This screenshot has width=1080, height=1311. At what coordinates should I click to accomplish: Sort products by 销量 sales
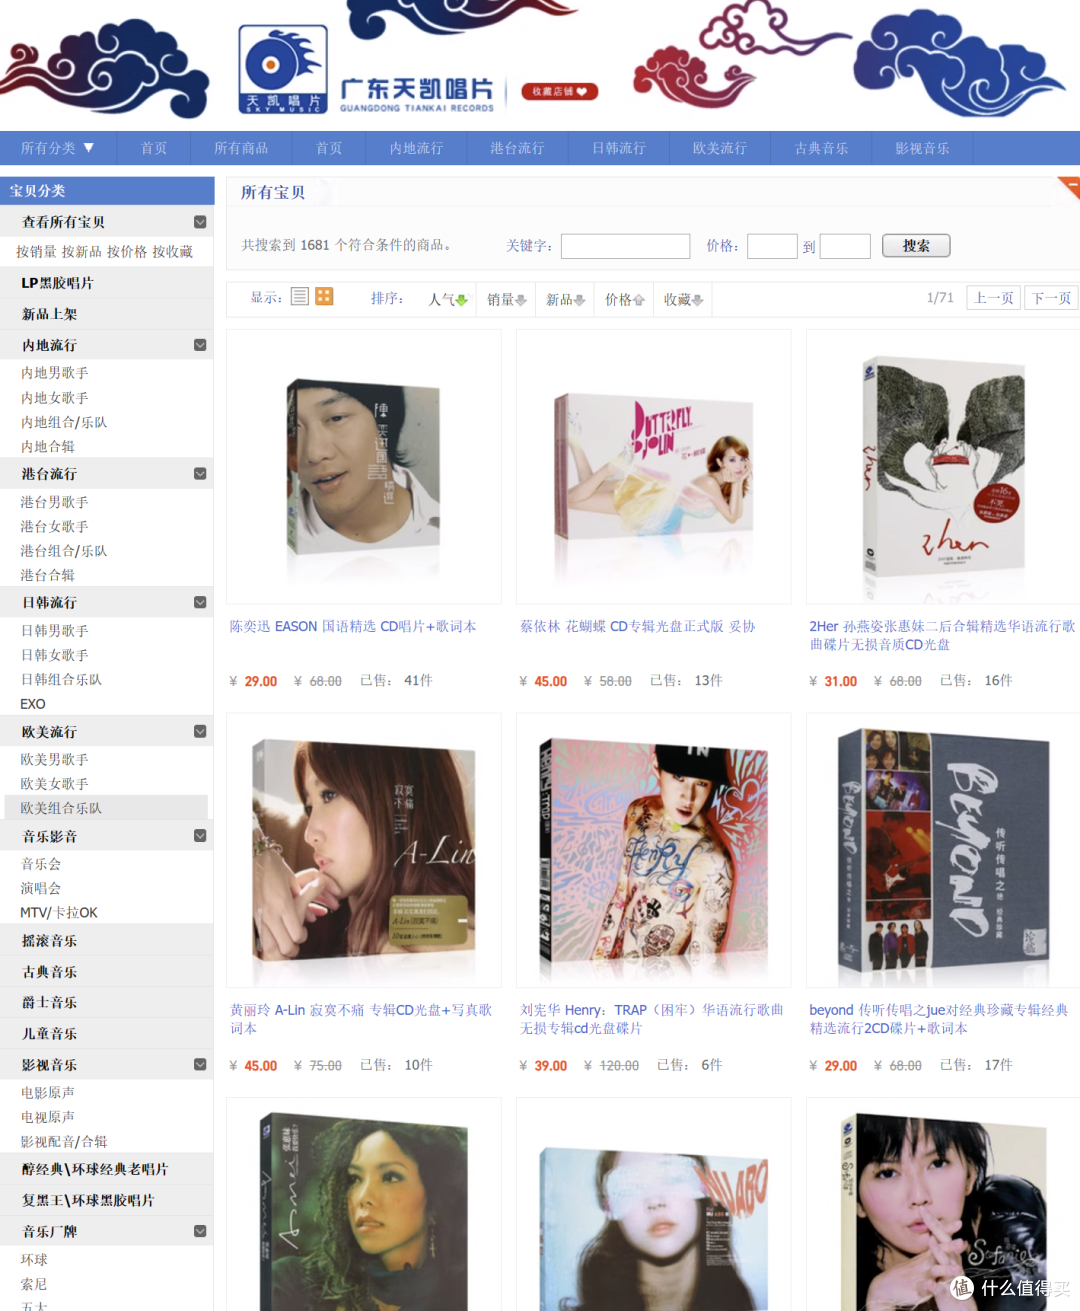506,299
